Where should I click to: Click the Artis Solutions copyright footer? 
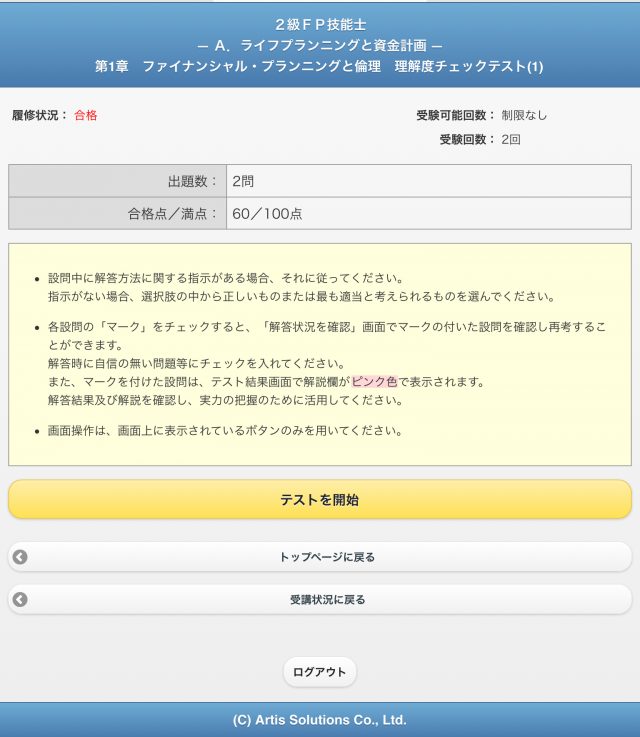coord(320,719)
